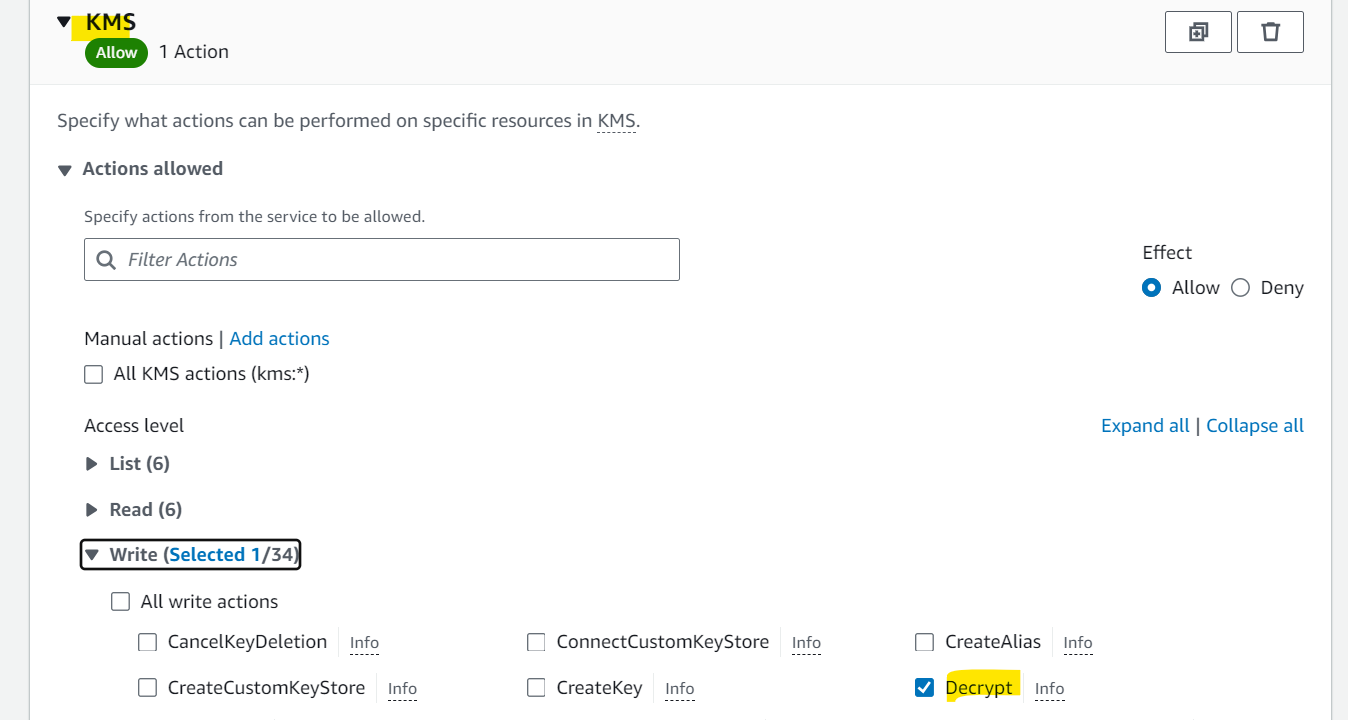Enable the CreateKey action

click(536, 688)
